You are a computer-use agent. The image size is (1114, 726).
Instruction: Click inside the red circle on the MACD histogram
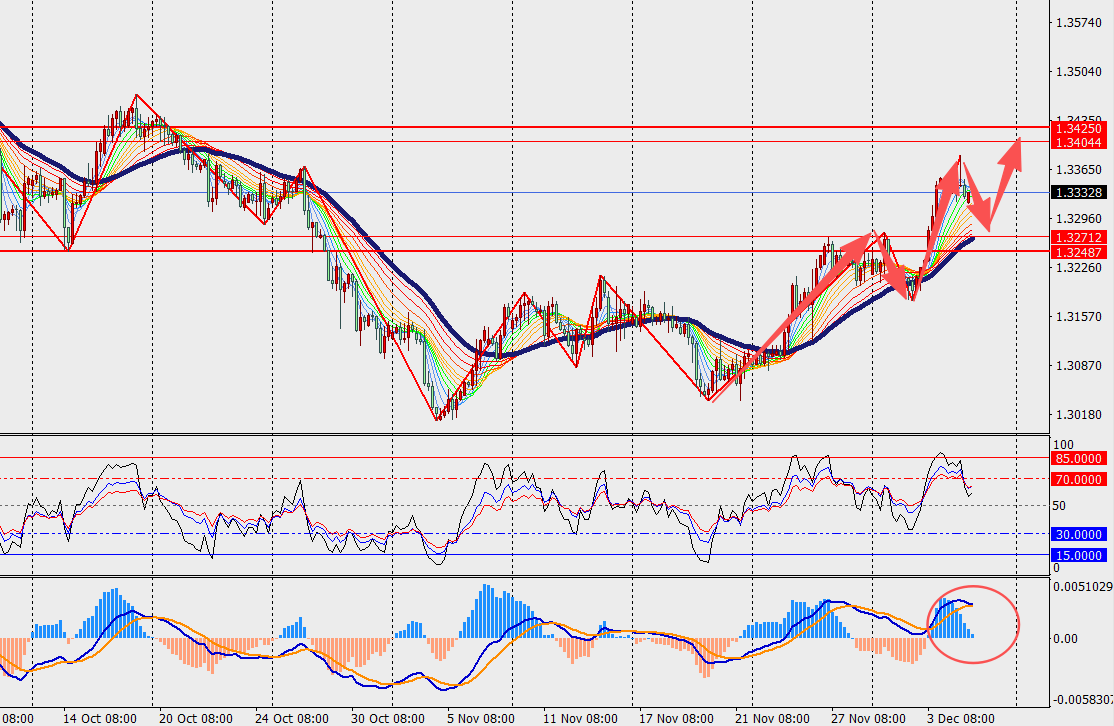(974, 624)
